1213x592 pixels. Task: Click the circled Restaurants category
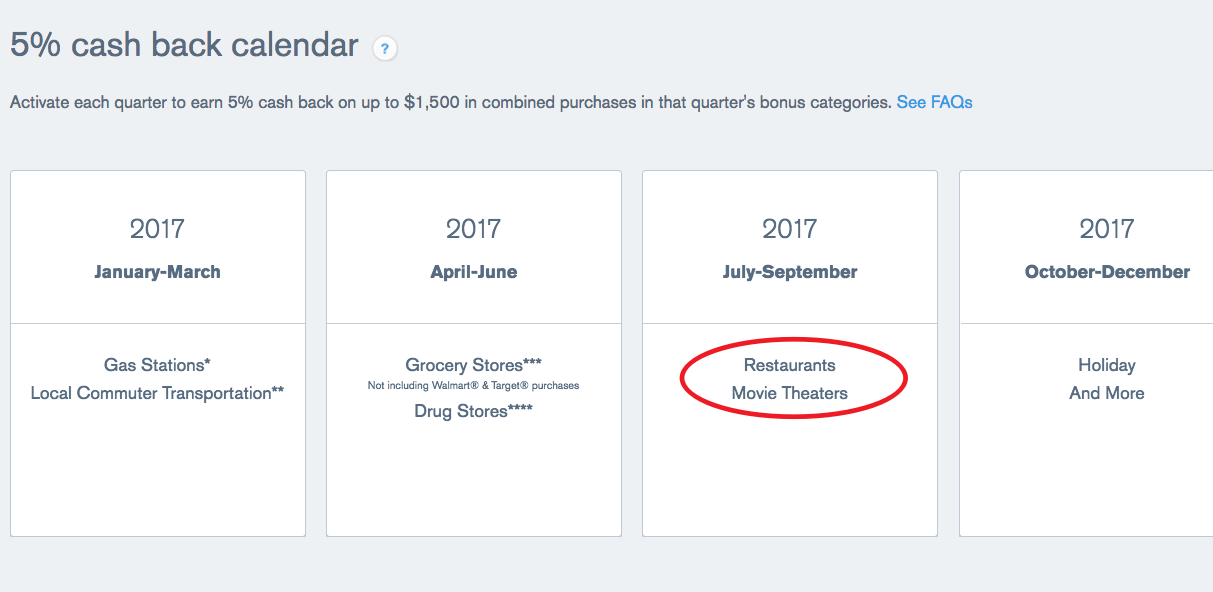[x=790, y=365]
